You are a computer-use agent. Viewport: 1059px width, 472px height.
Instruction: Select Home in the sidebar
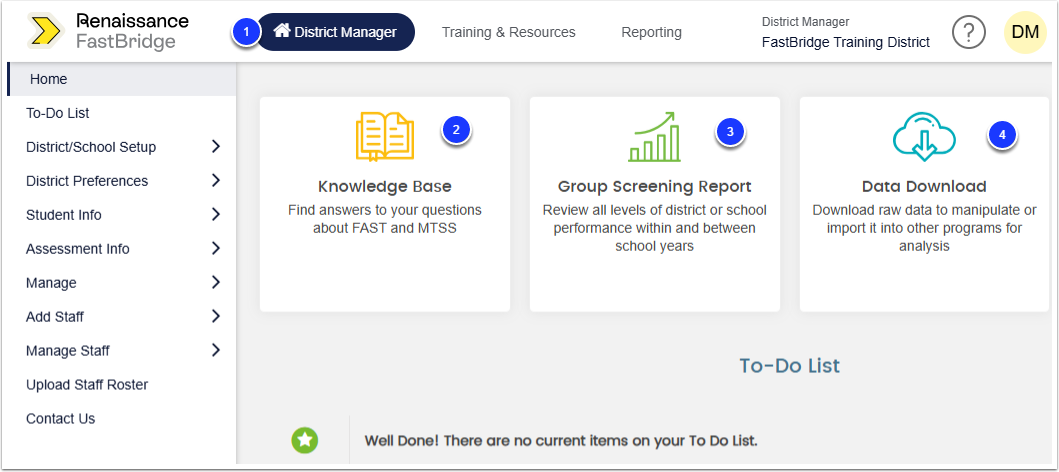pos(122,79)
